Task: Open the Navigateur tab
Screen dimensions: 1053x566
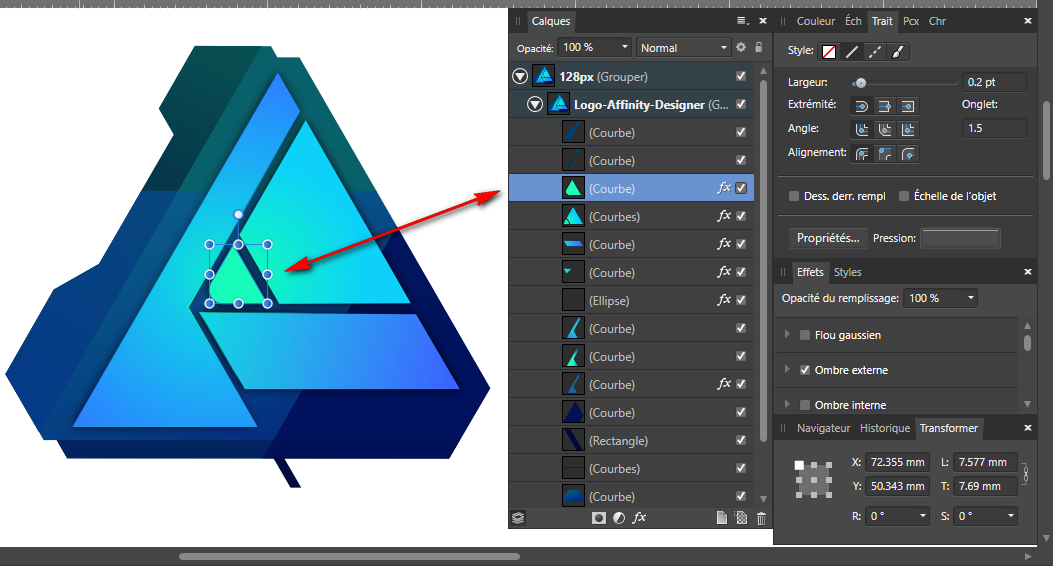Action: click(823, 428)
